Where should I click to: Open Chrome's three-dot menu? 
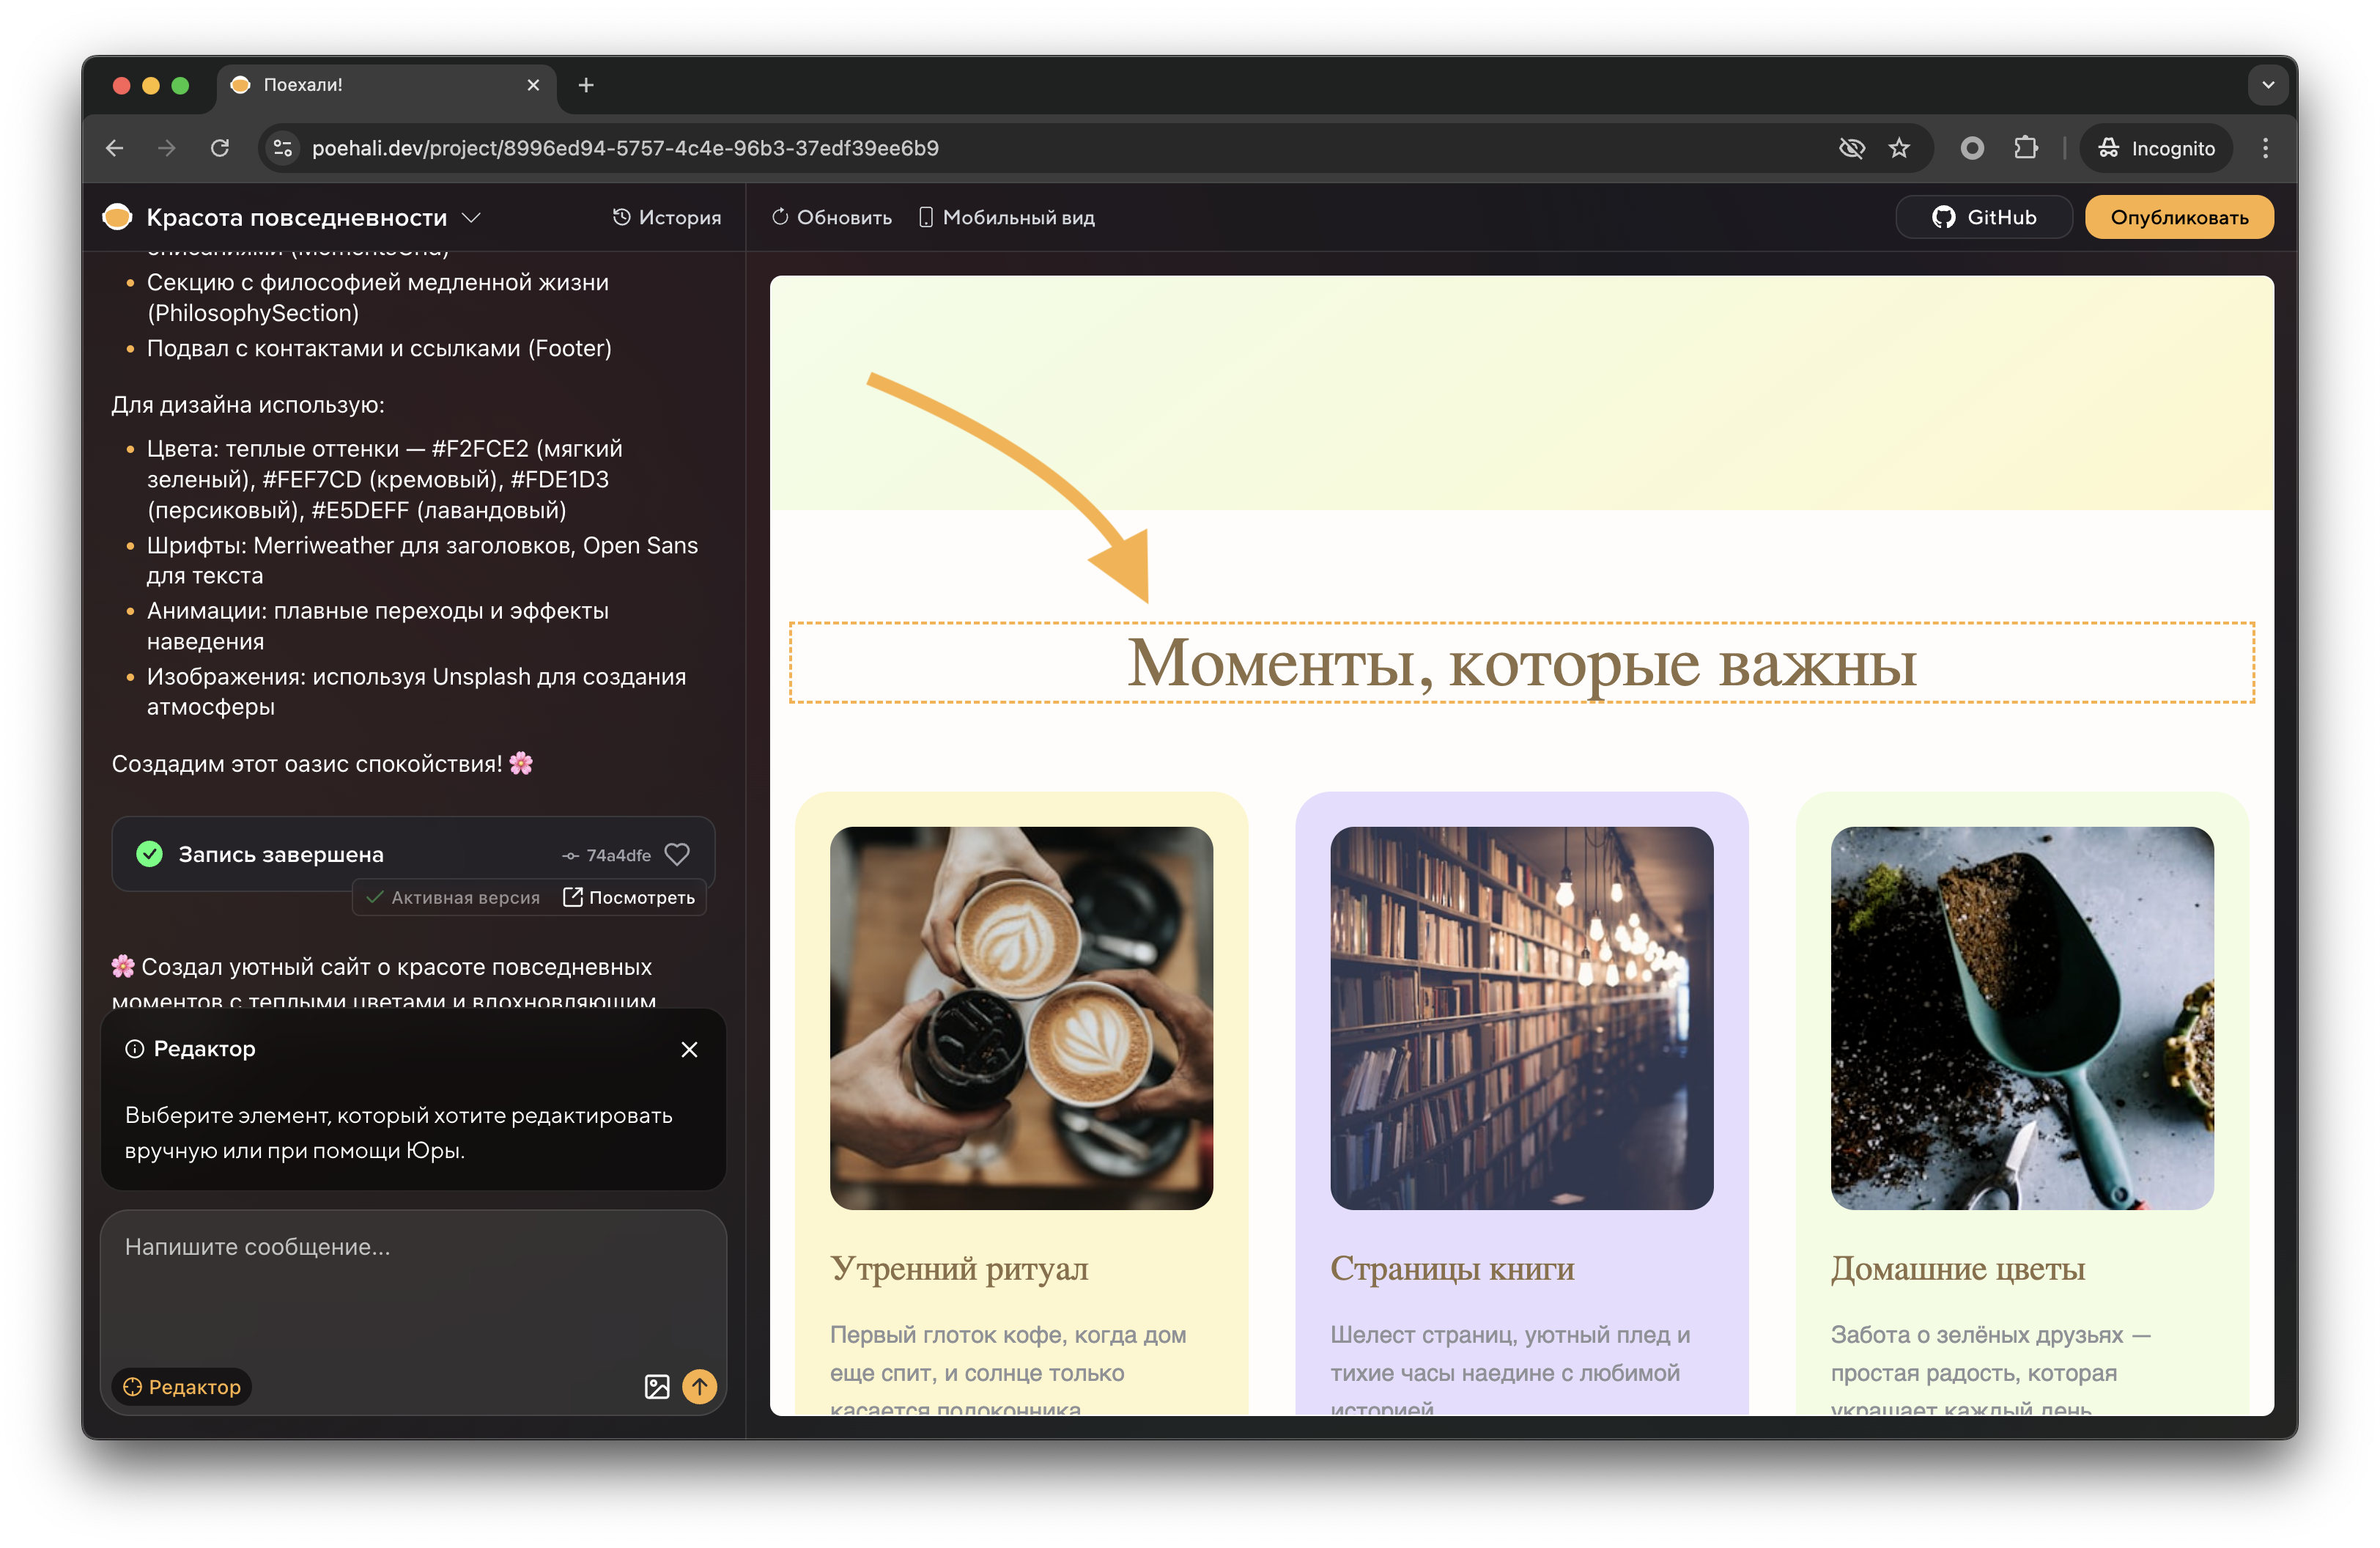click(x=2266, y=147)
